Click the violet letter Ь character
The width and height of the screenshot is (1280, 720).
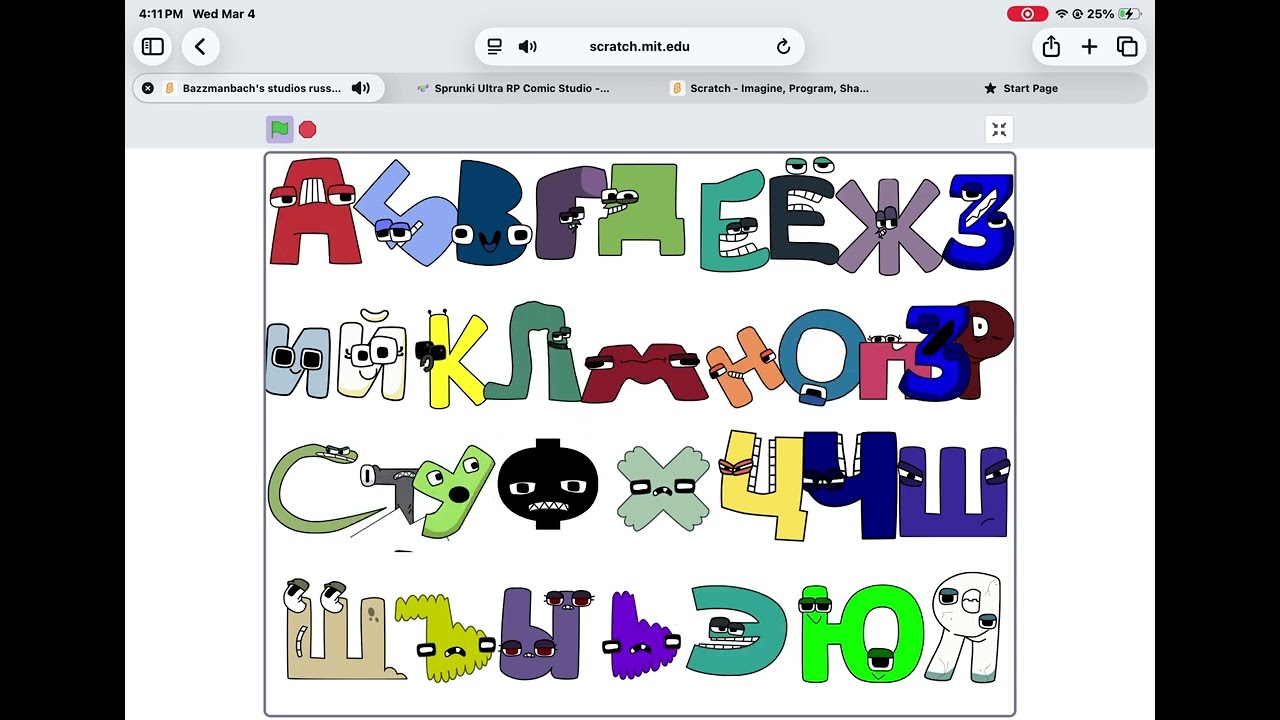[x=640, y=634]
